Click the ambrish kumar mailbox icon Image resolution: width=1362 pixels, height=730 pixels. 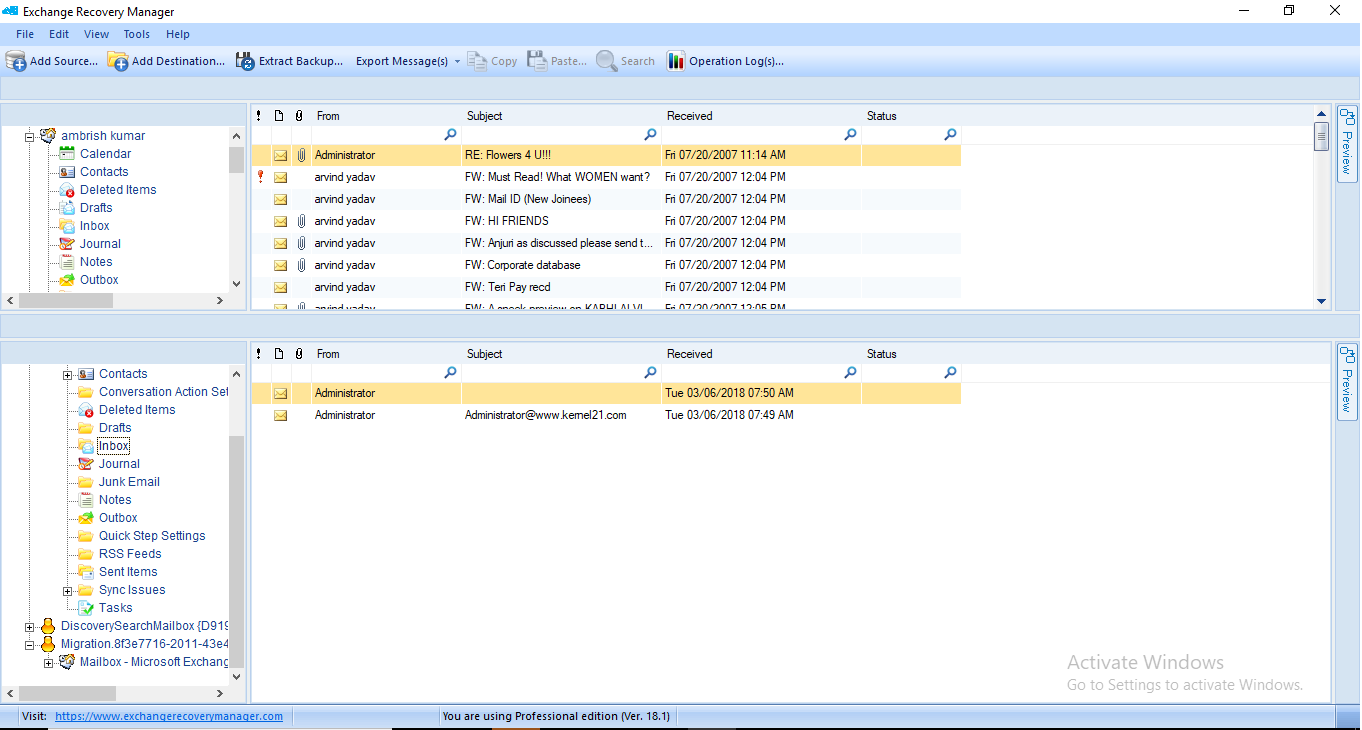pos(47,136)
